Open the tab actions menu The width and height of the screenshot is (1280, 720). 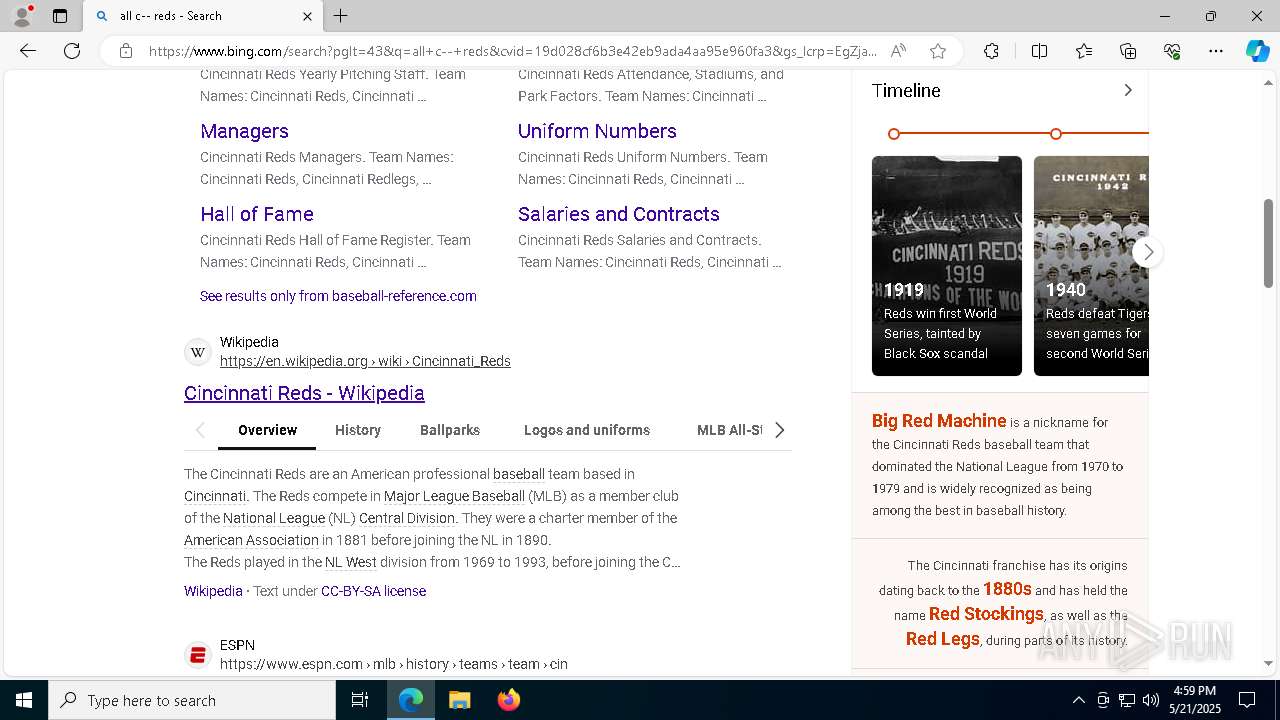pos(60,16)
